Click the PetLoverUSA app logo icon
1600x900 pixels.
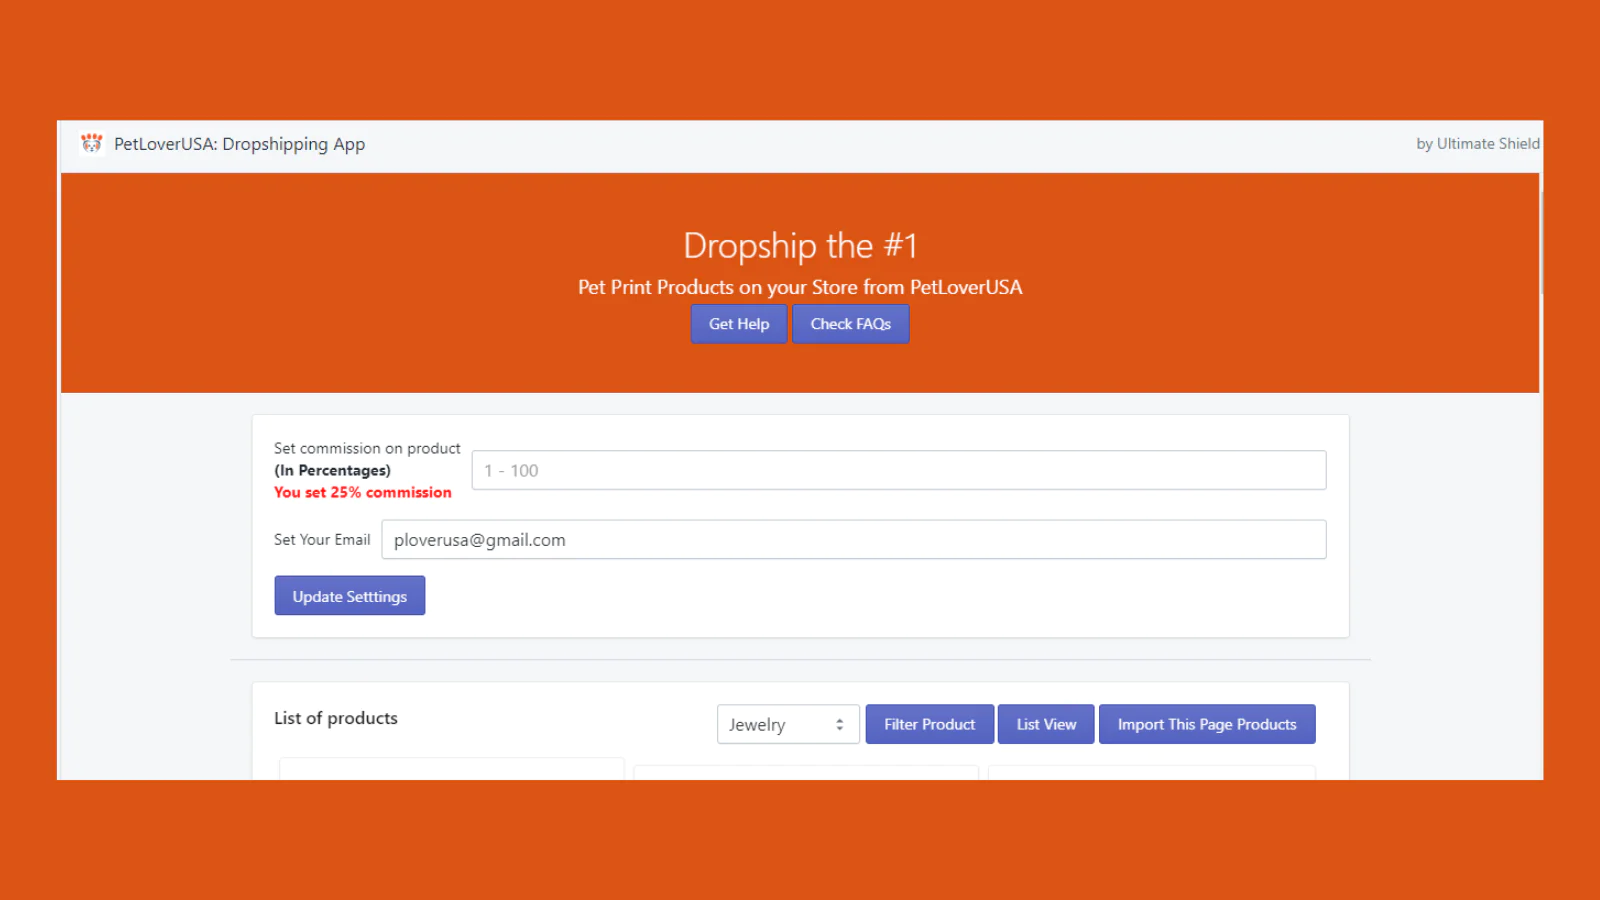(x=92, y=144)
